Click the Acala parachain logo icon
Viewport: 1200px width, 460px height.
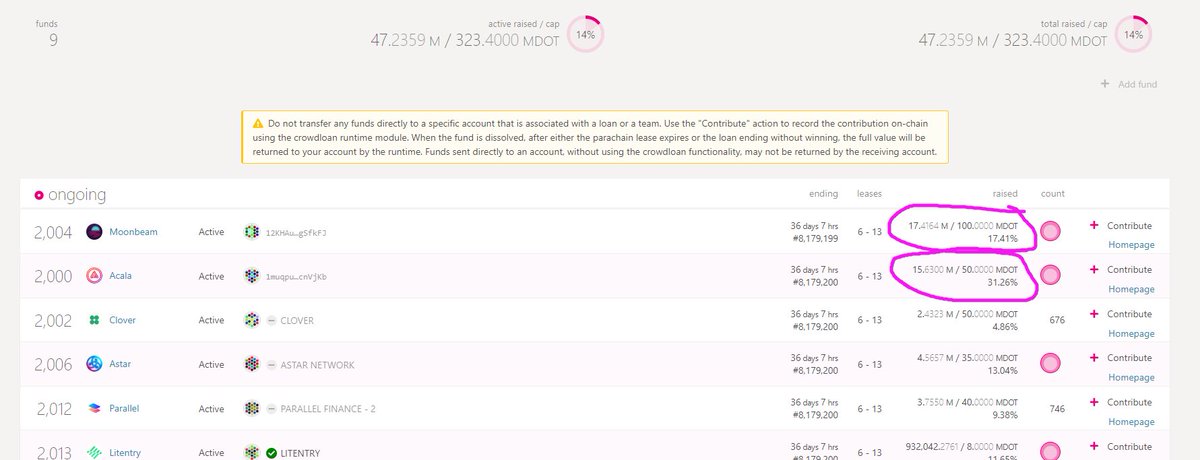point(95,276)
